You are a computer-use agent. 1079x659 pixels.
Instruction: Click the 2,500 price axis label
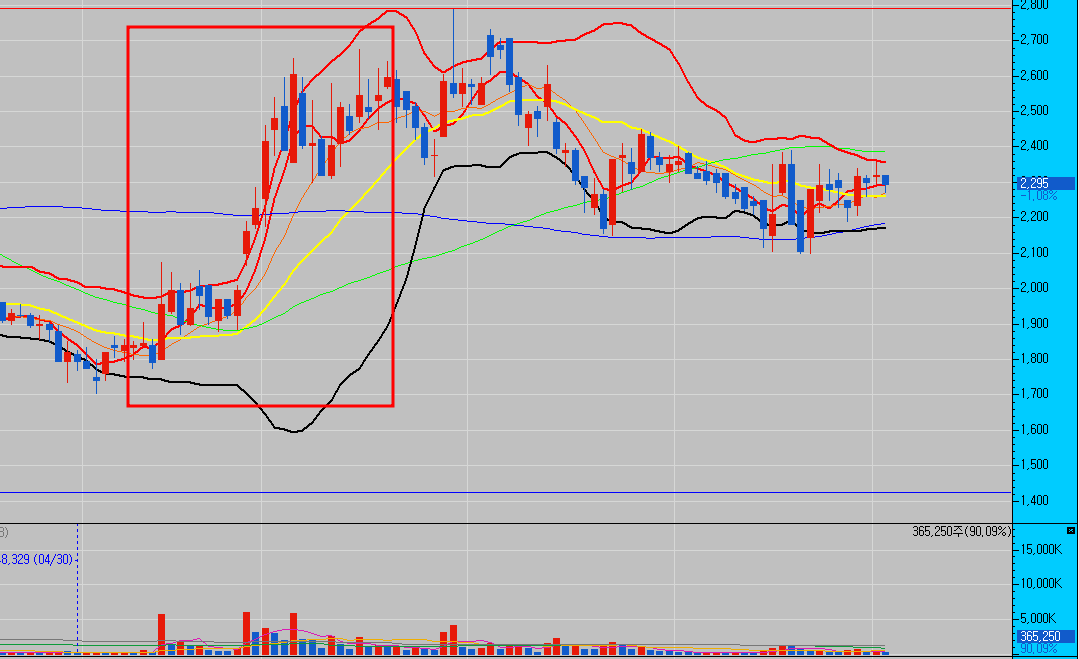[x=1034, y=111]
